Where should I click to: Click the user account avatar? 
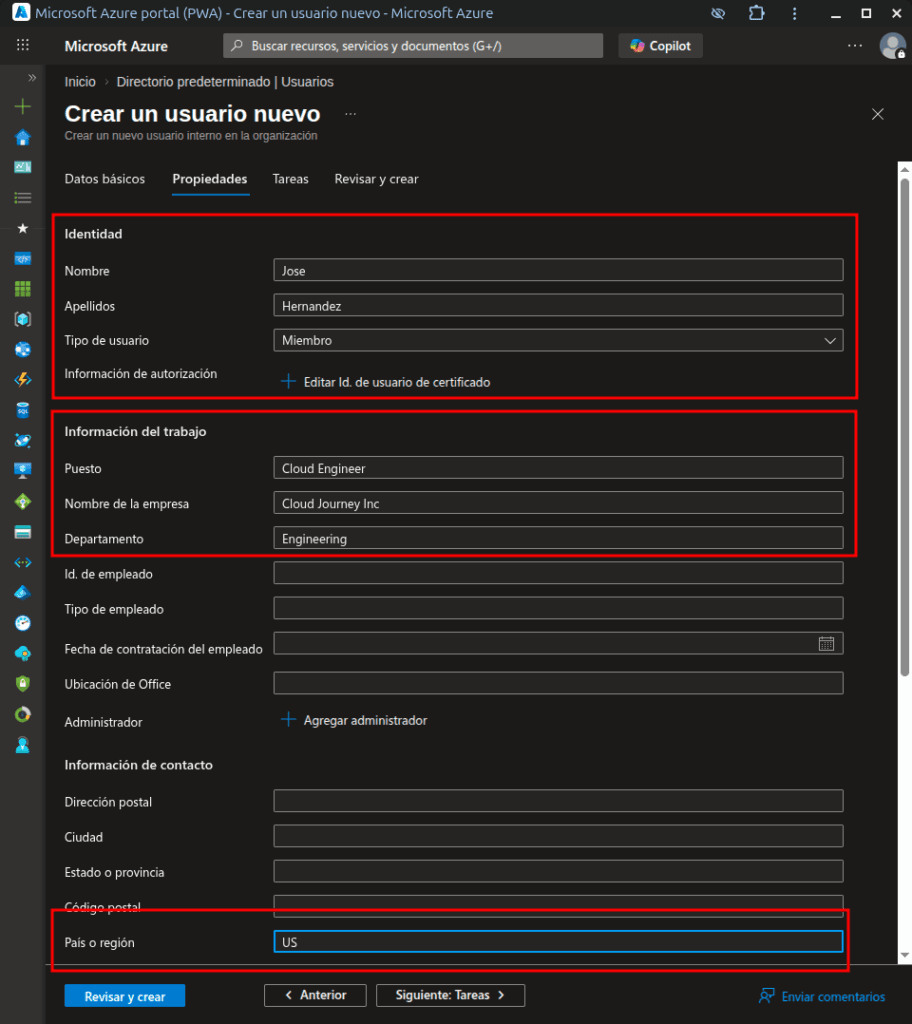891,46
